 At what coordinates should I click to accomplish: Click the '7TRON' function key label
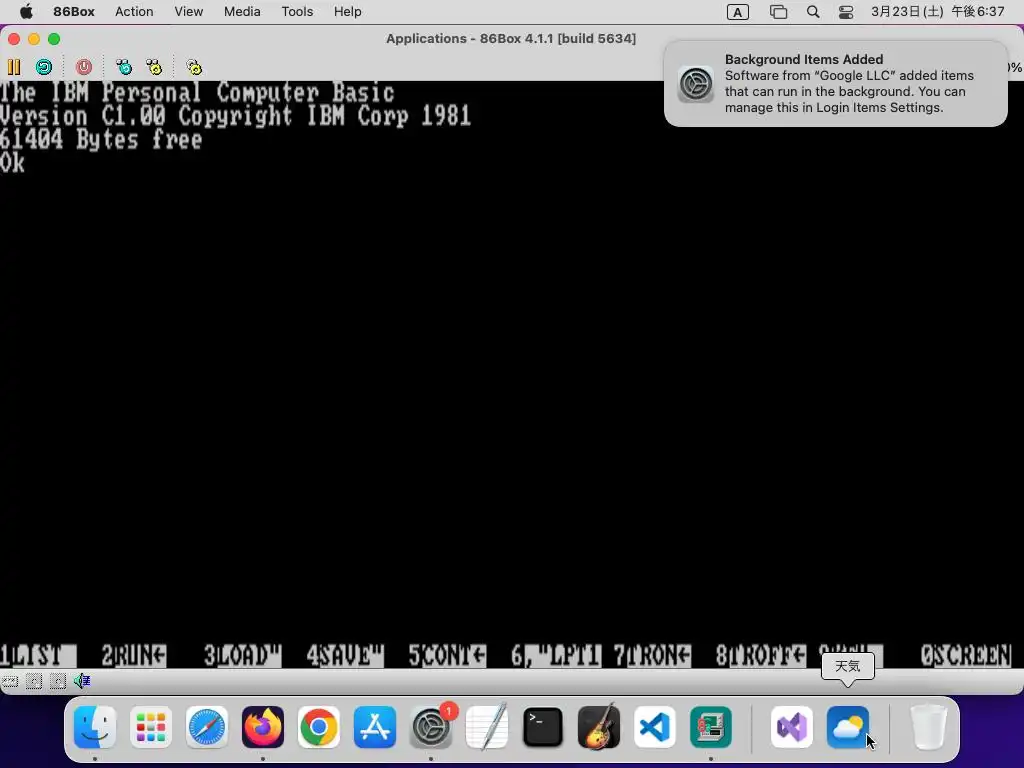[x=652, y=655]
